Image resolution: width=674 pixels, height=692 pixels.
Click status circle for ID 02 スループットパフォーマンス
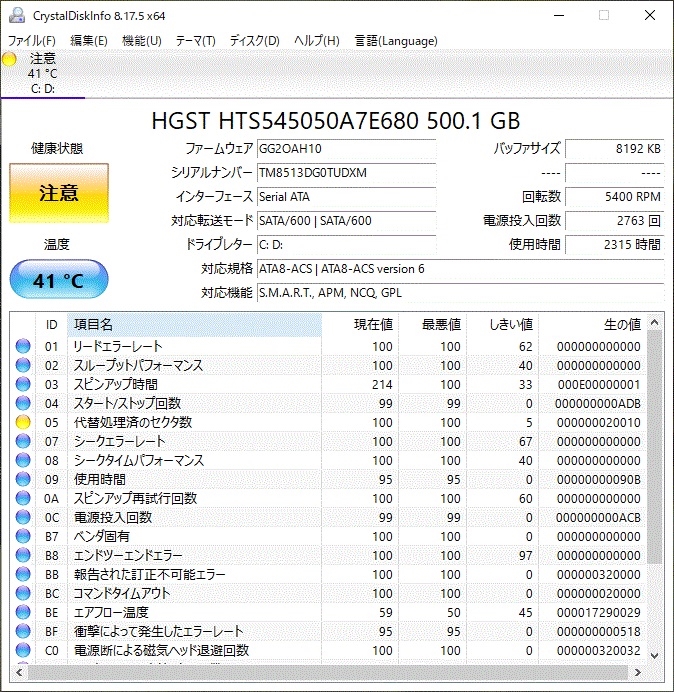23,365
